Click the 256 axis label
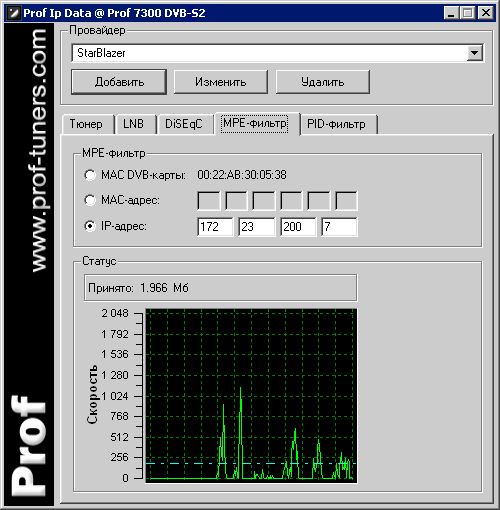This screenshot has width=500, height=510. (119, 457)
